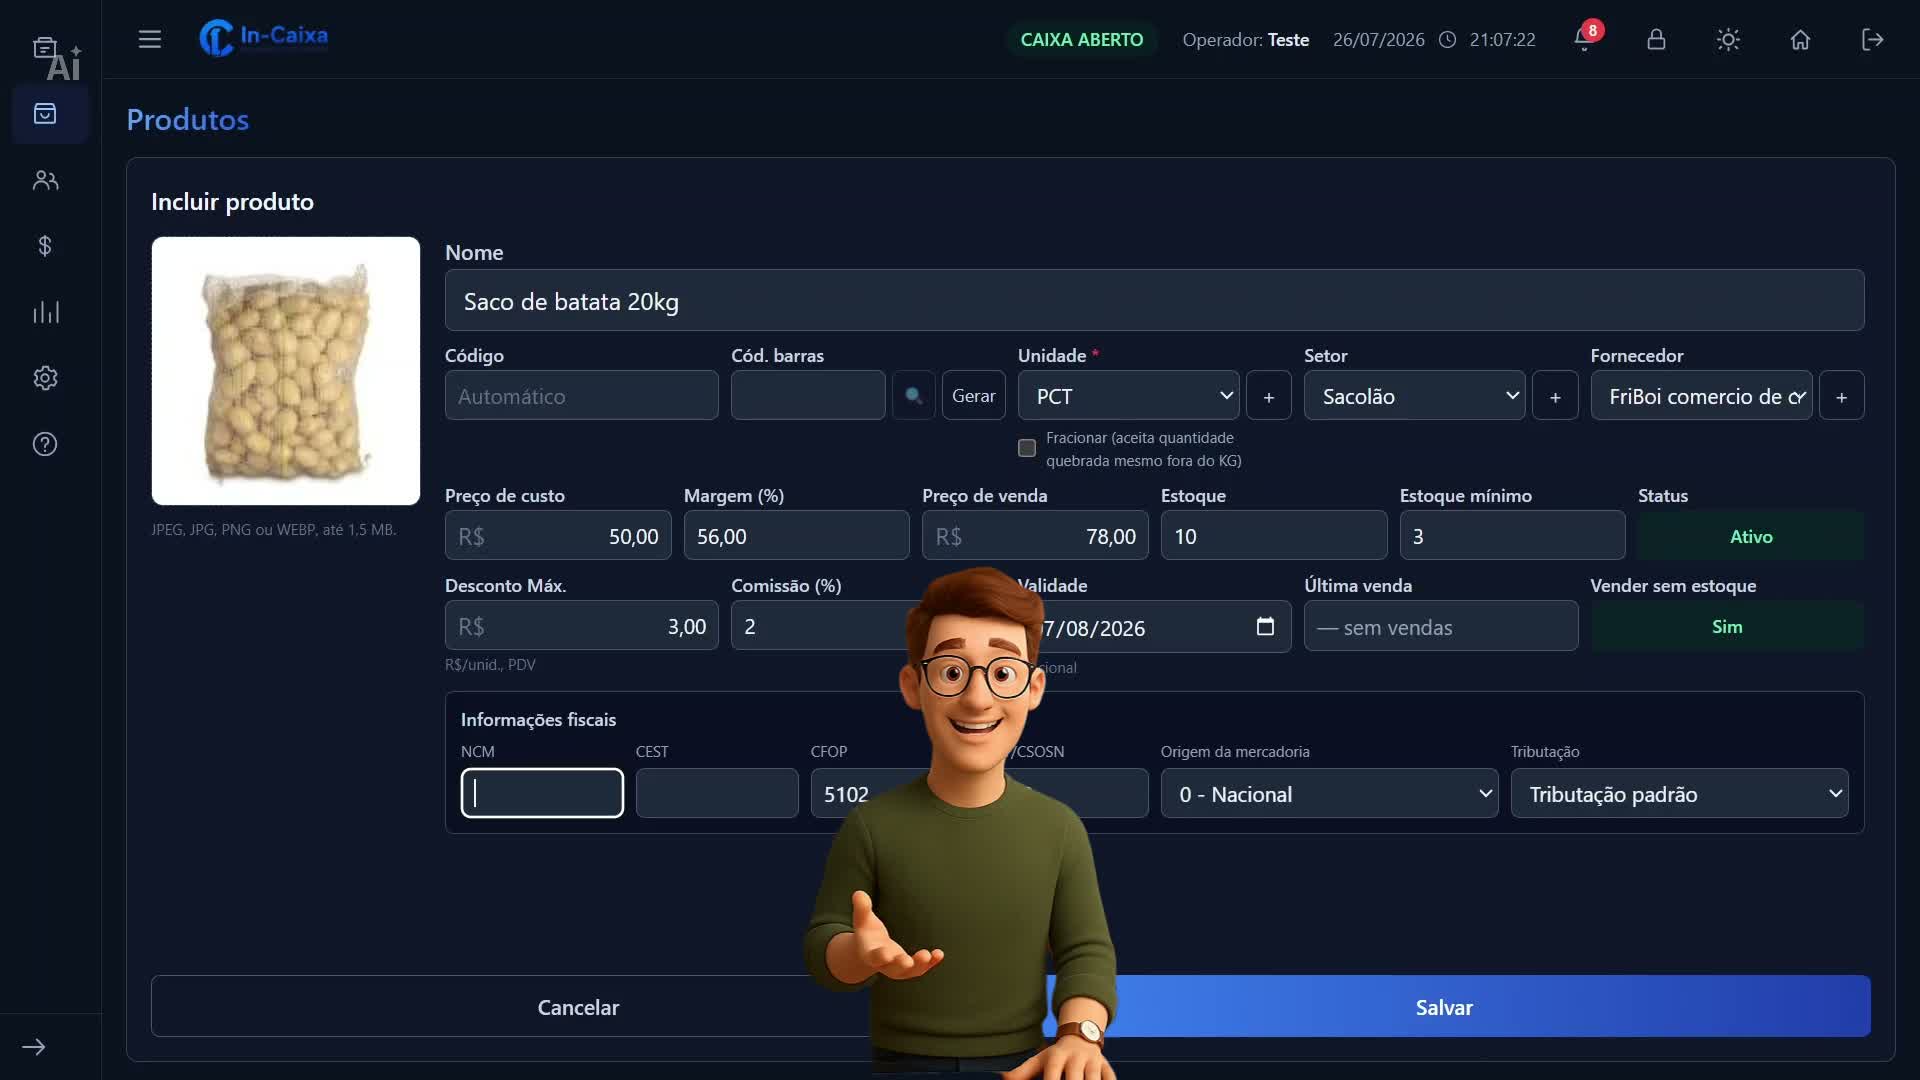Click the Preço de custo field
1920x1080 pixels.
point(558,536)
